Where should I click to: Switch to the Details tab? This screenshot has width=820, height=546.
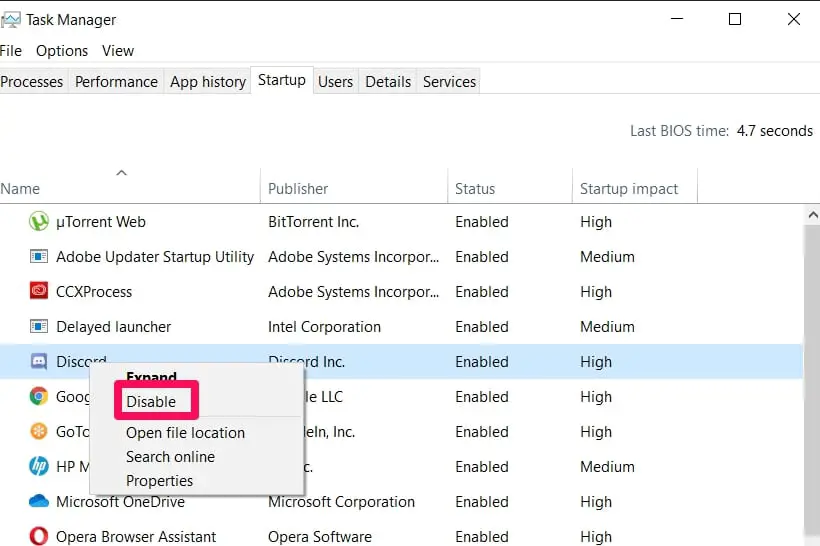click(x=388, y=82)
